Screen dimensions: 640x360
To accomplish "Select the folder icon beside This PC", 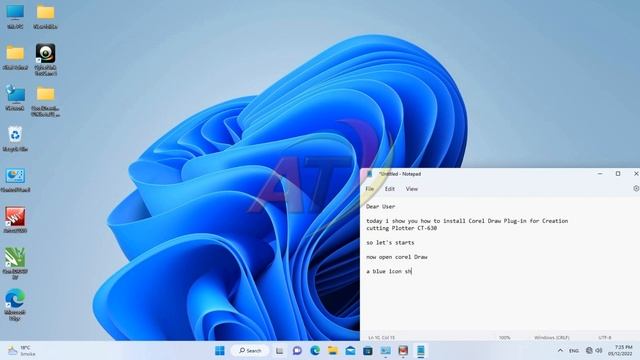I will (x=45, y=16).
